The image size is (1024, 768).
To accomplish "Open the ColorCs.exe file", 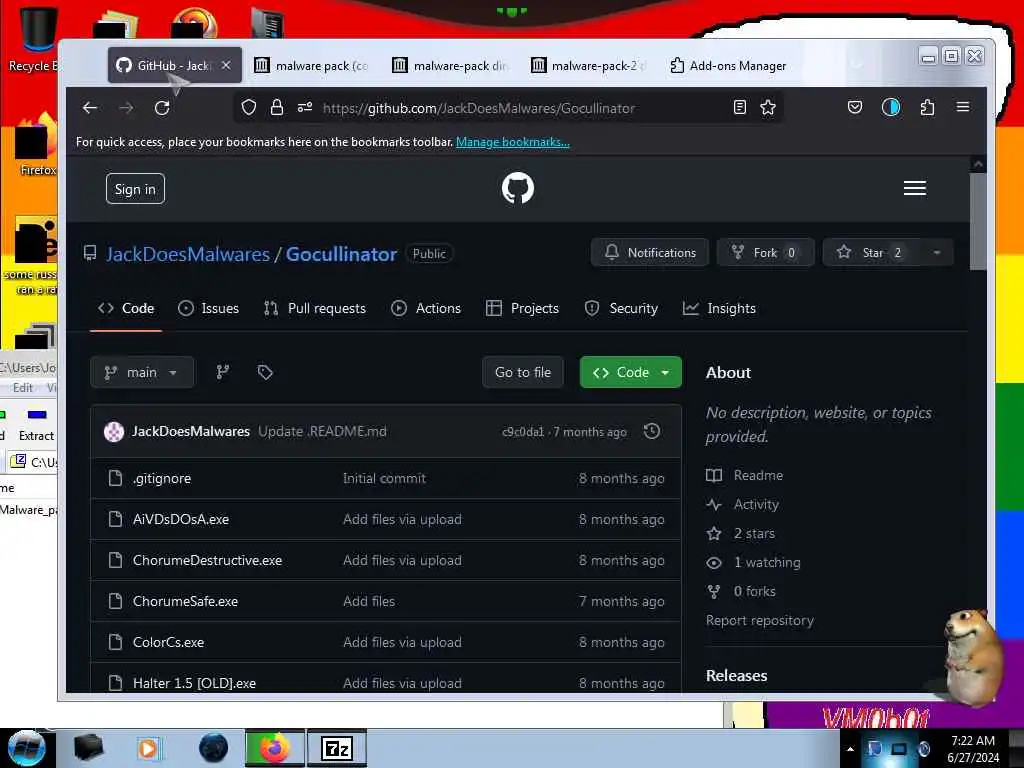I will (x=168, y=643).
